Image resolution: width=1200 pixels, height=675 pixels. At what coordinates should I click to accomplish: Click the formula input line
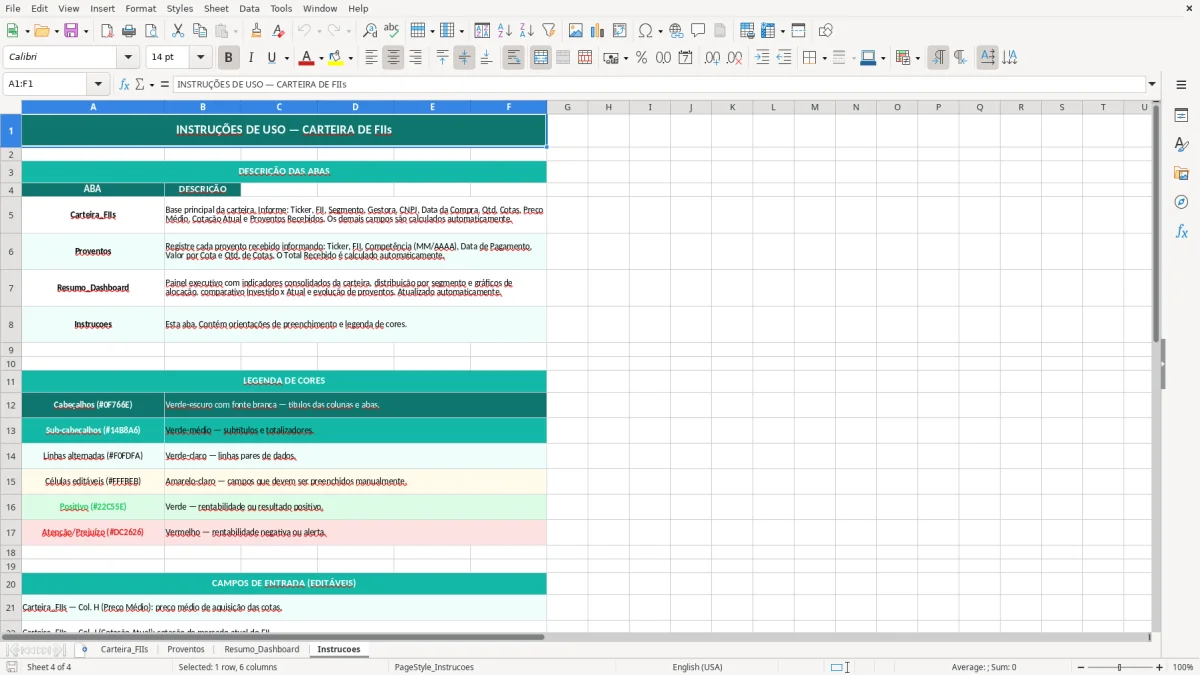tap(658, 84)
